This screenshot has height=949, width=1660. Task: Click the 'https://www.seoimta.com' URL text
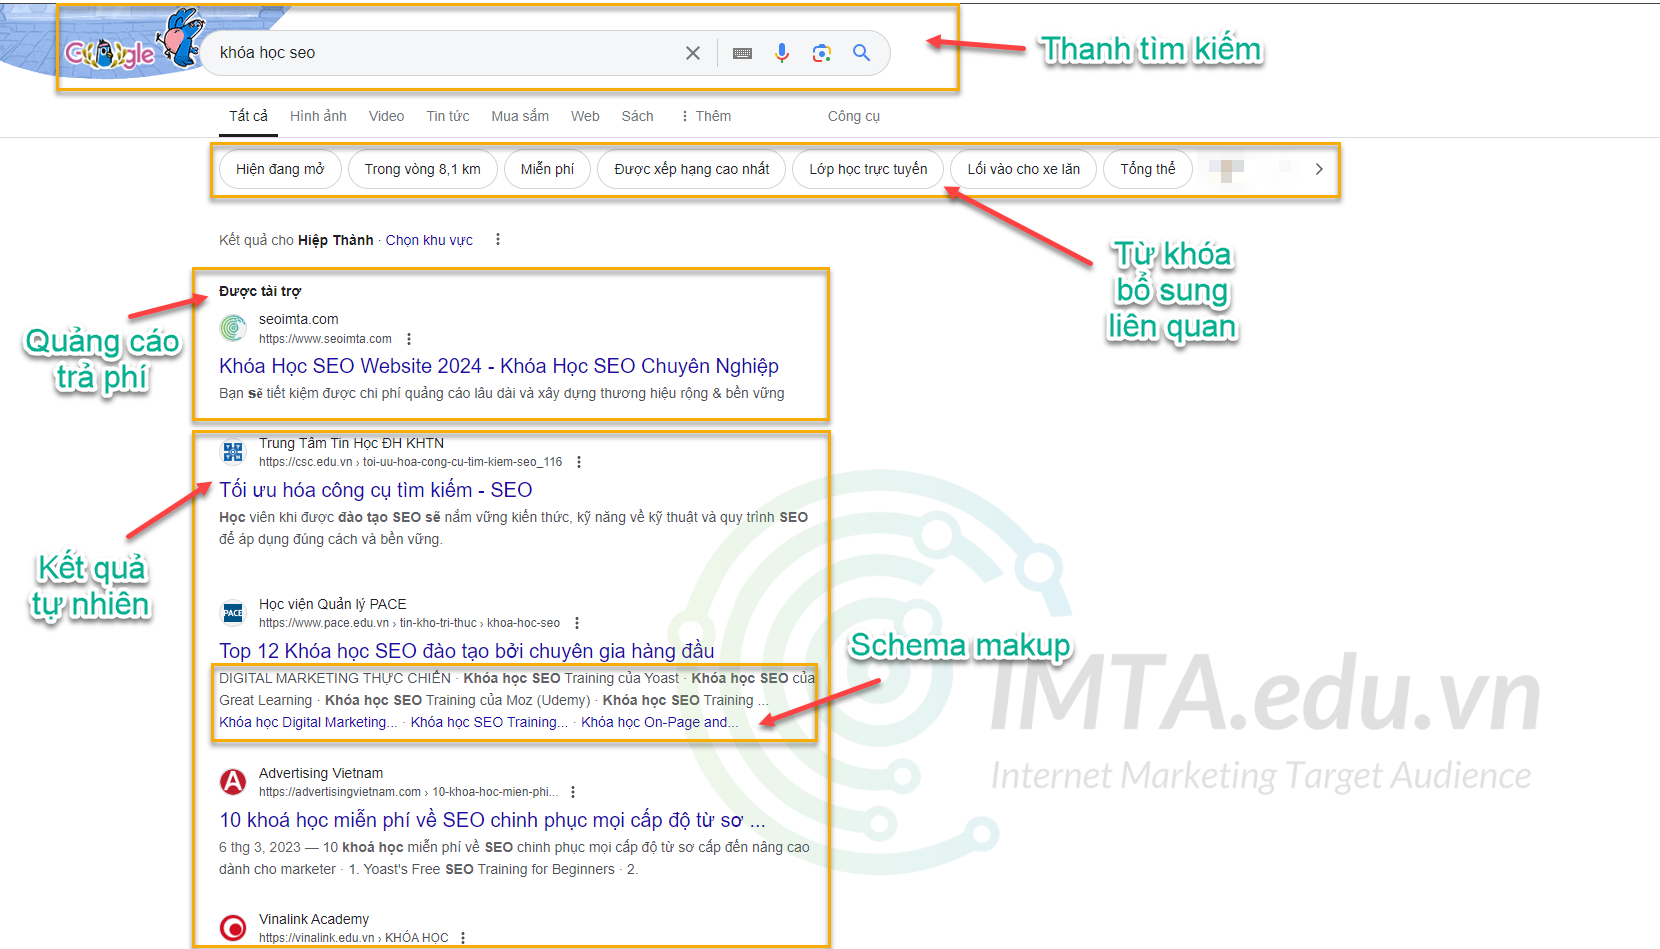[325, 339]
